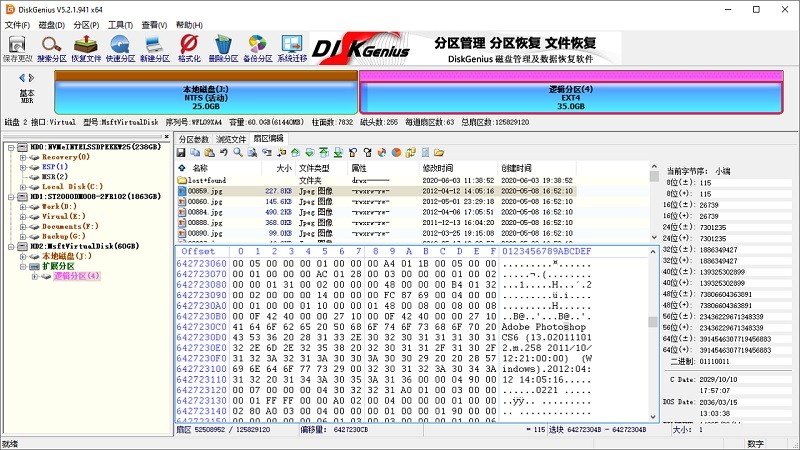Click the 删除分区 delete partition icon
Image resolution: width=800 pixels, height=450 pixels.
click(223, 48)
